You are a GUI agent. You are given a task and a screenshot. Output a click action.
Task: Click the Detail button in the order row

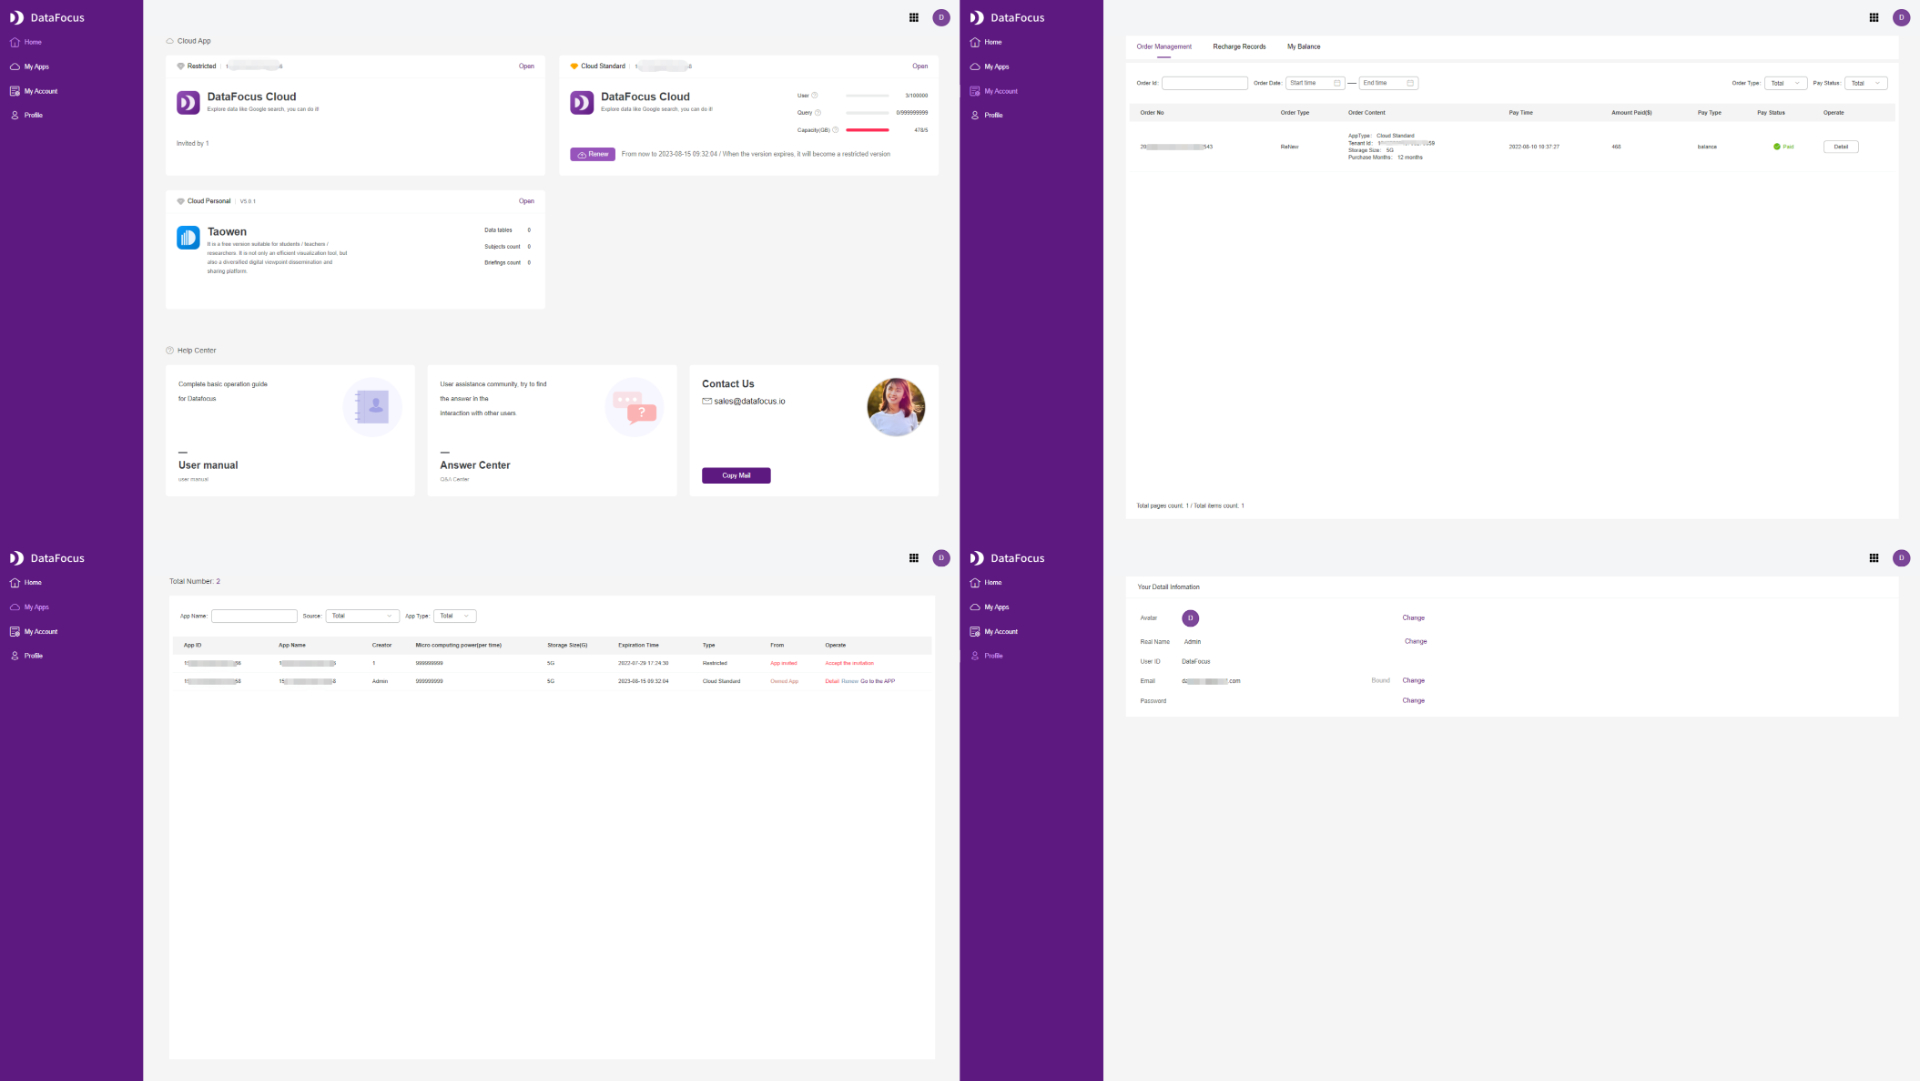tap(1840, 147)
